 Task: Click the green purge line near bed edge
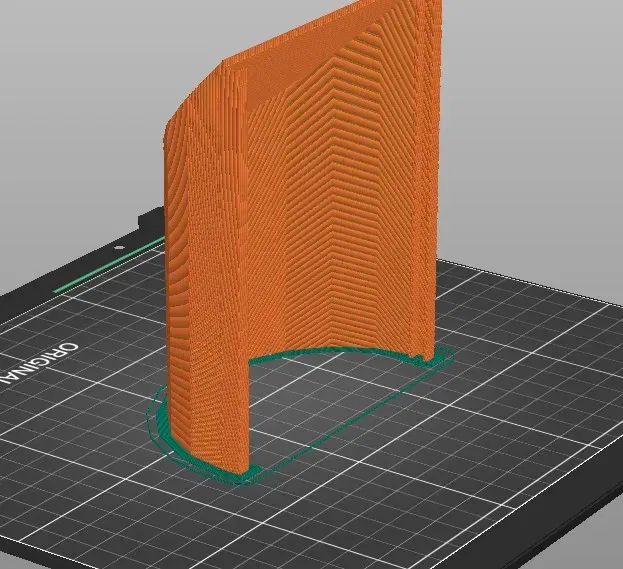(x=109, y=265)
